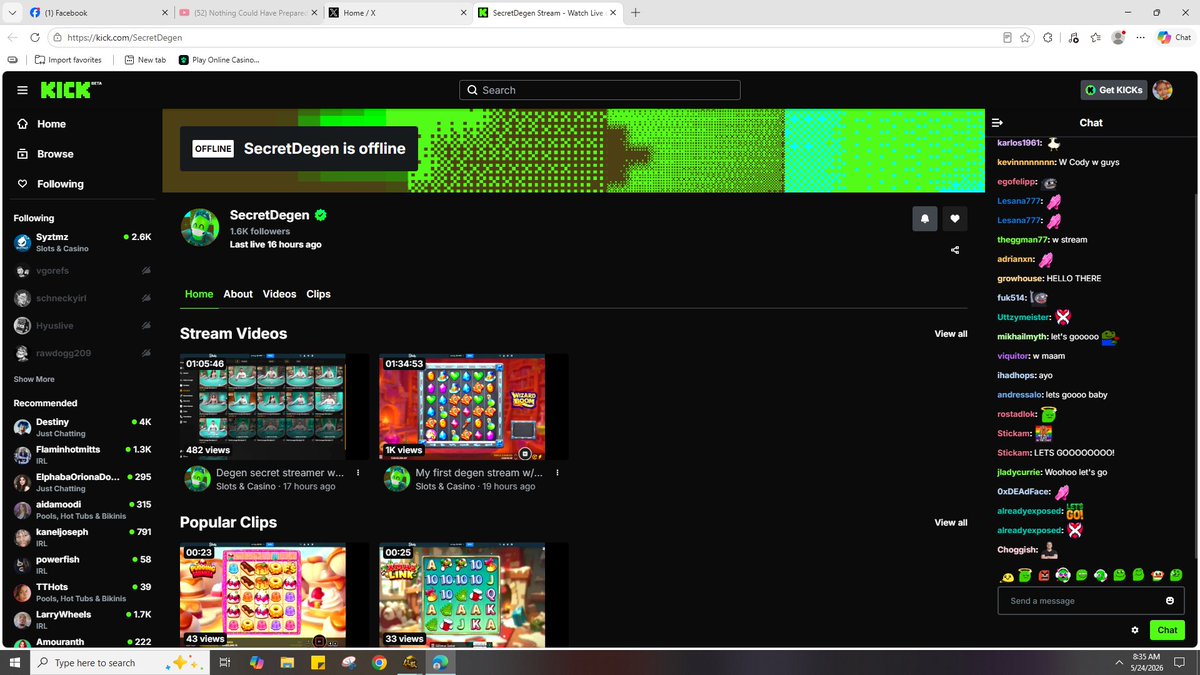Image resolution: width=1200 pixels, height=675 pixels.
Task: Click View all for Stream Videos
Action: [951, 334]
